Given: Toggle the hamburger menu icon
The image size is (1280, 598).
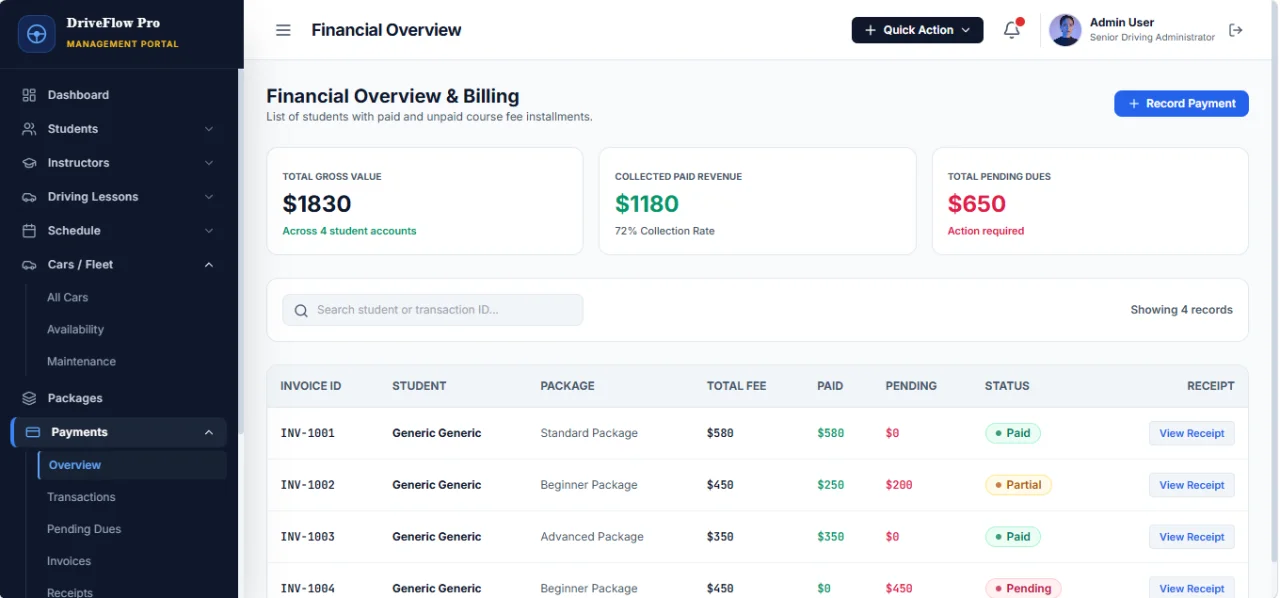Looking at the screenshot, I should point(283,30).
